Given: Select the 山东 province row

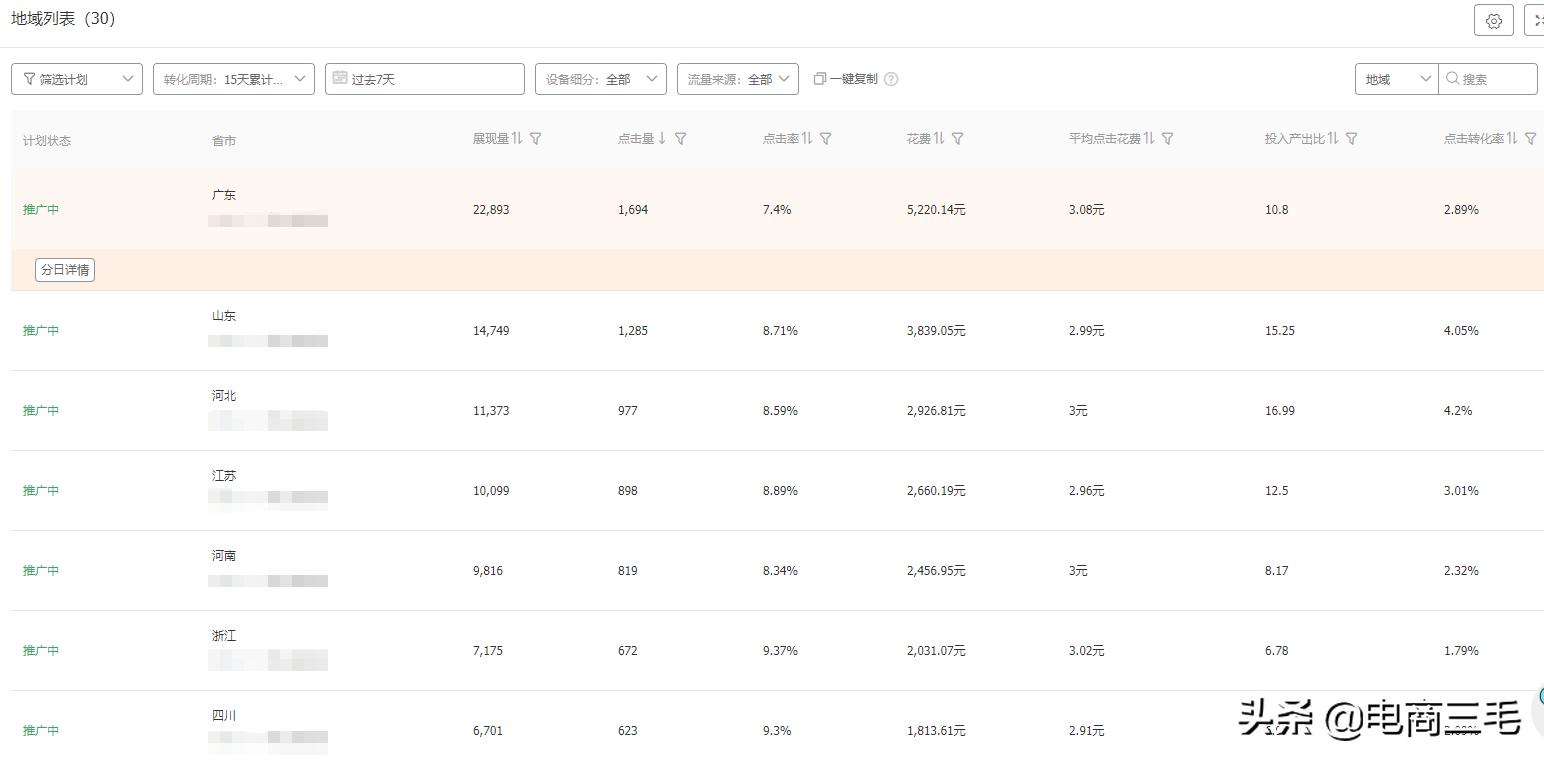Looking at the screenshot, I should (224, 316).
